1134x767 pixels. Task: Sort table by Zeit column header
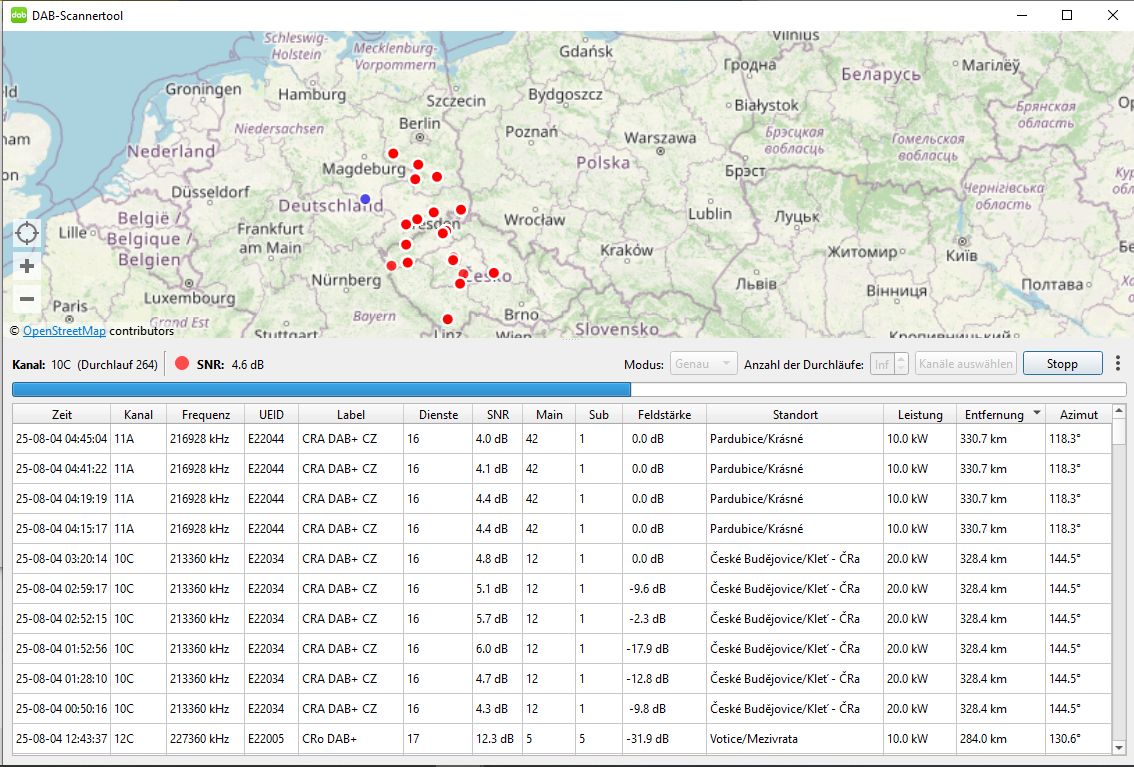[x=62, y=414]
